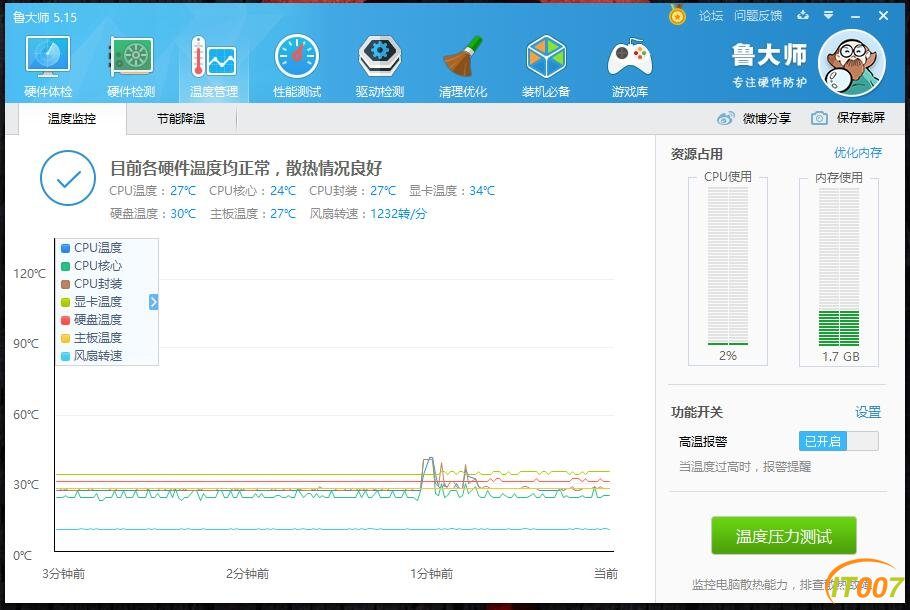Open the 设置 settings link
910x610 pixels.
point(868,412)
